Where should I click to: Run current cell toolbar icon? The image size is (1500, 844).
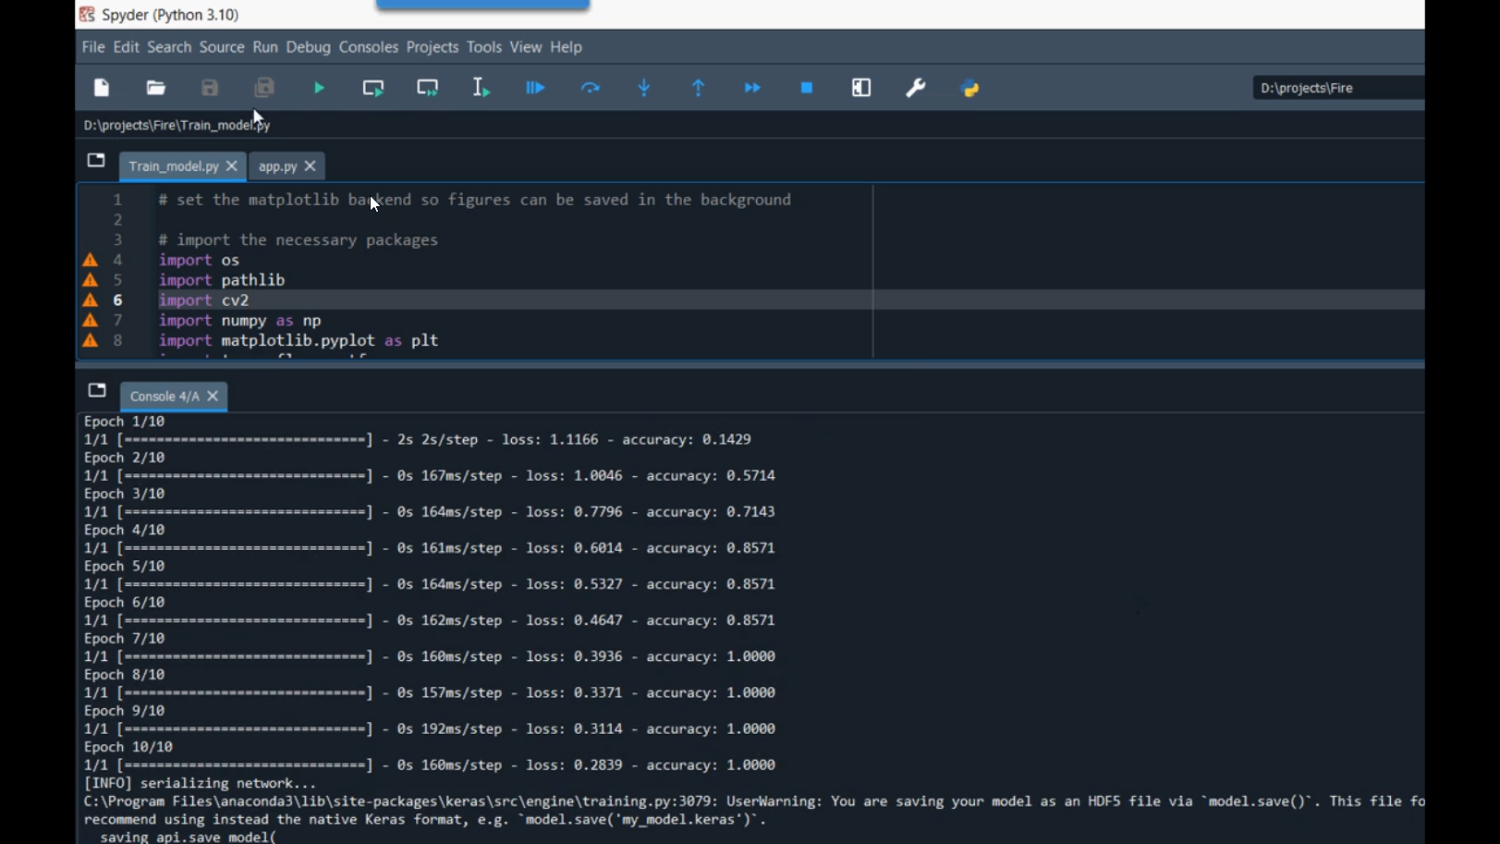373,88
